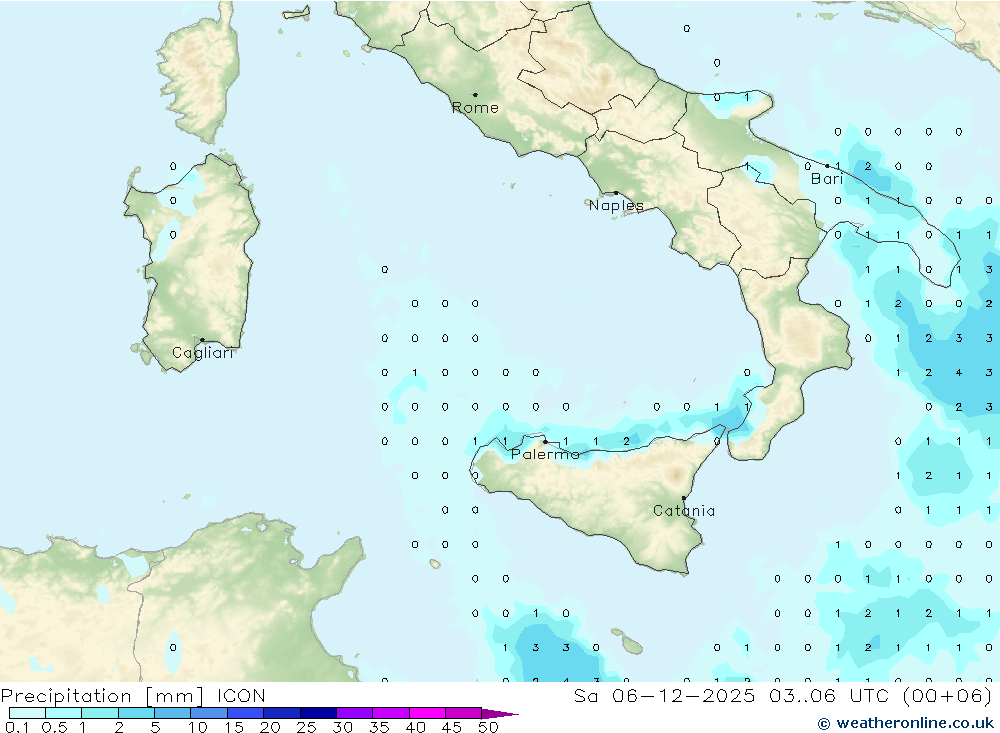Image resolution: width=1000 pixels, height=733 pixels.
Task: Click the Cagliari location dot on map
Action: [202, 340]
